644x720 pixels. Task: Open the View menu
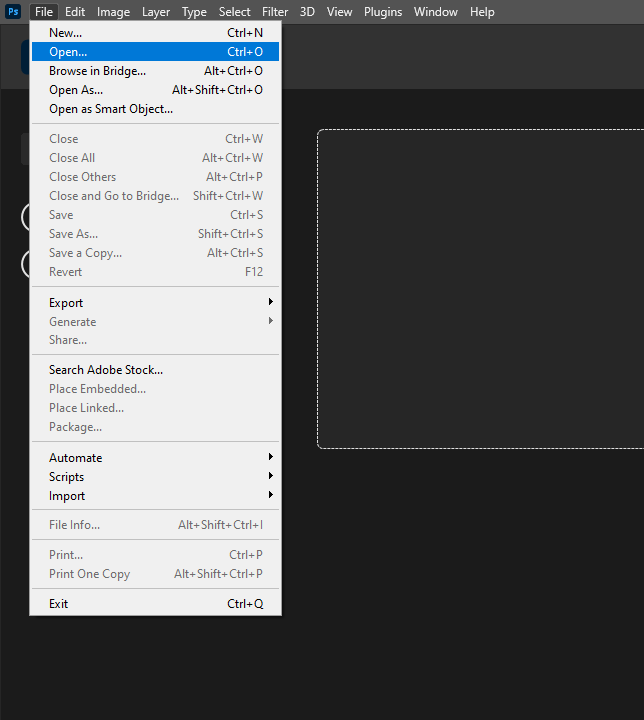point(339,12)
